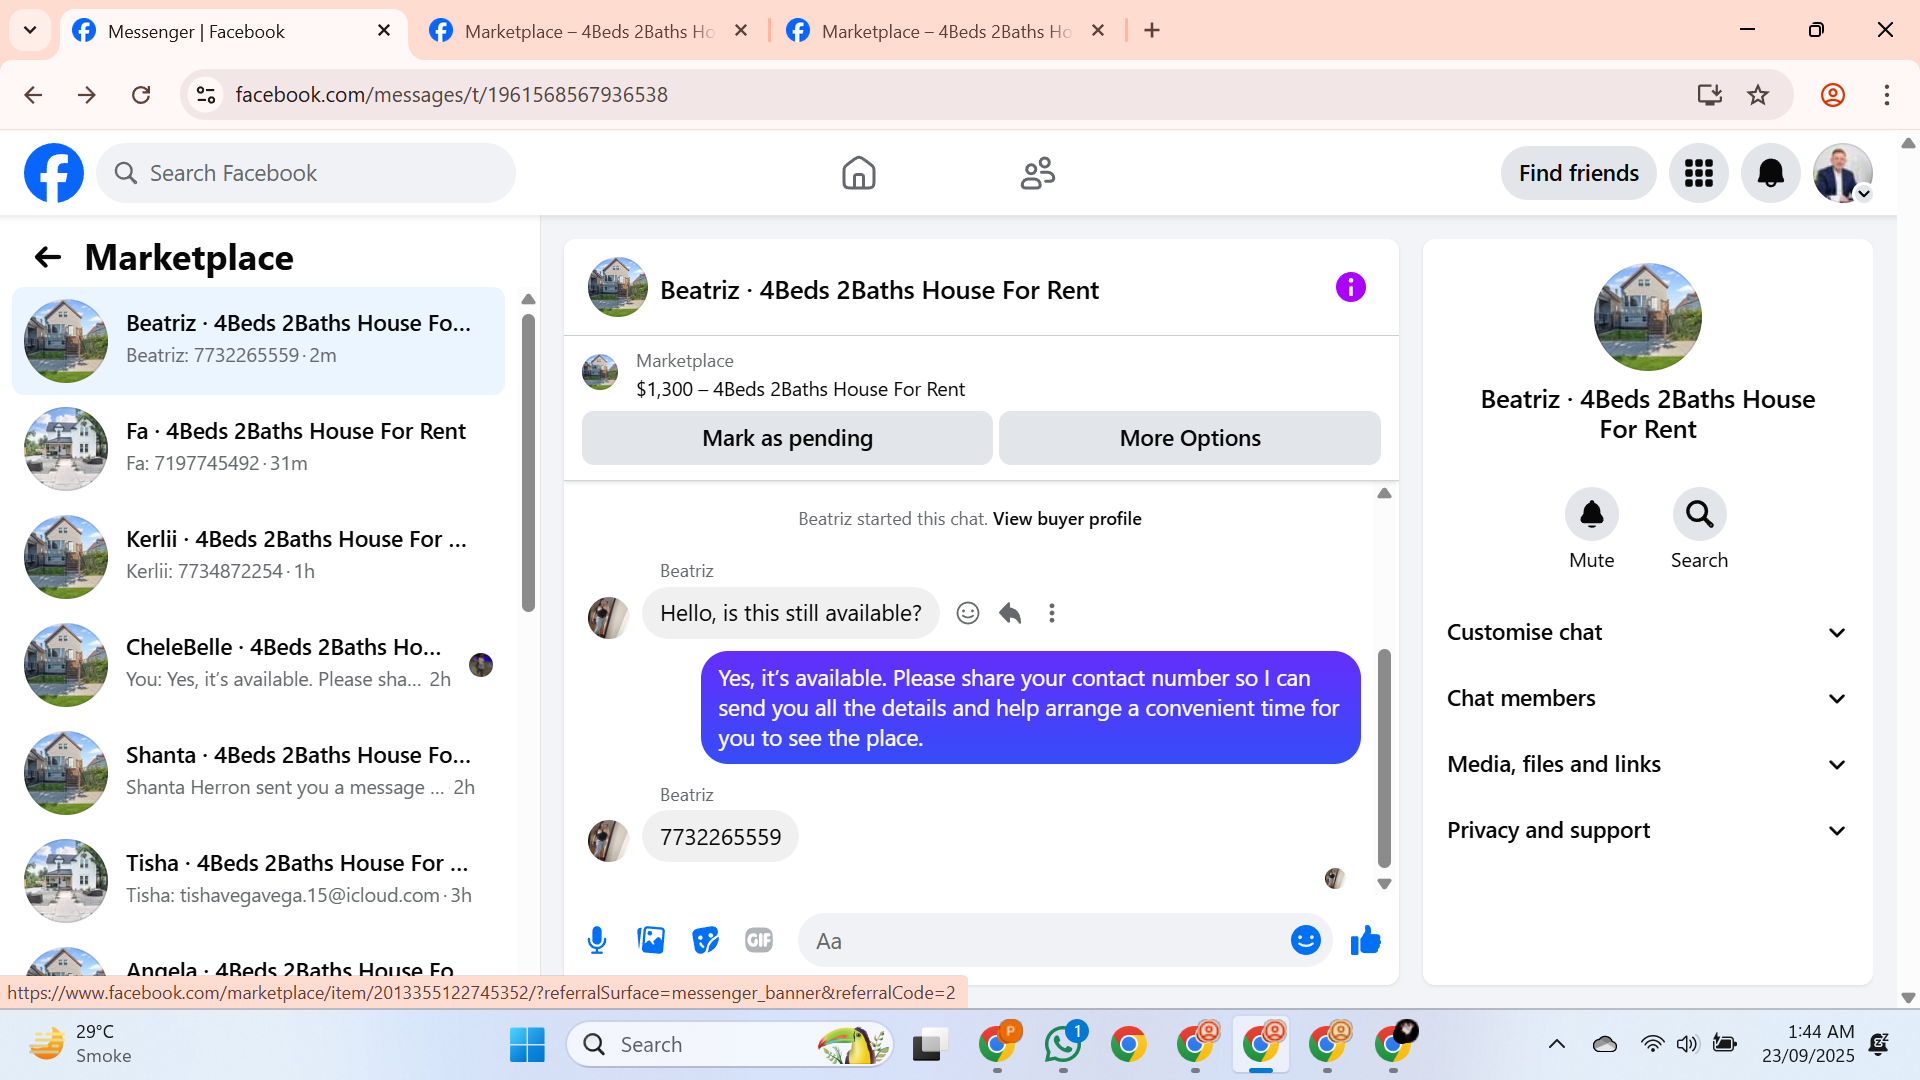The width and height of the screenshot is (1920, 1080).
Task: Open WhatsApp from the taskbar
Action: [x=1063, y=1044]
